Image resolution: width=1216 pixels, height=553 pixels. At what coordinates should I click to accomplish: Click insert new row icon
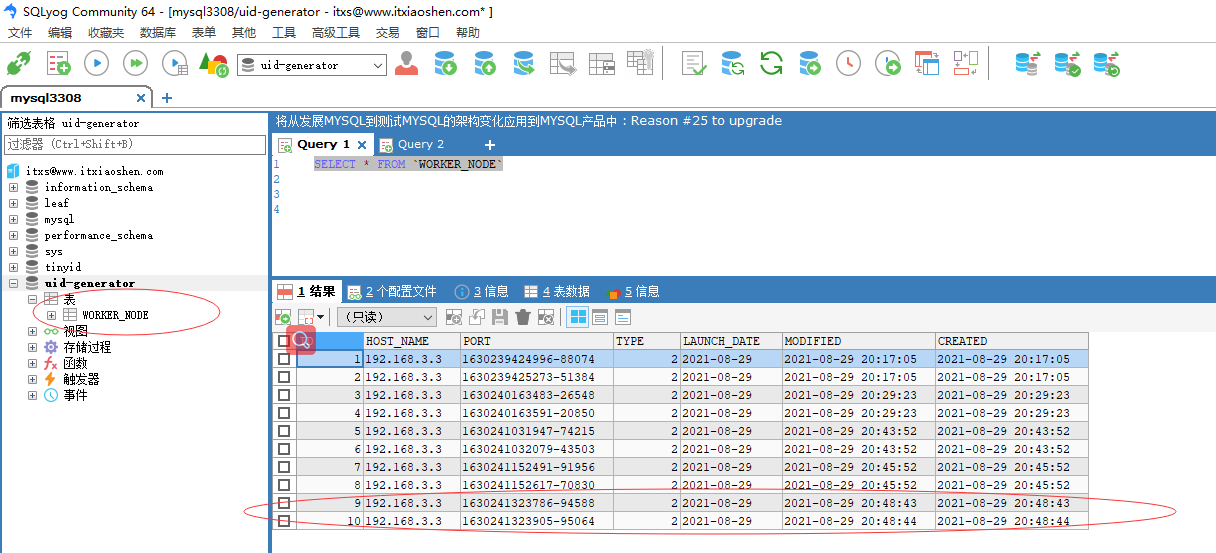454,317
